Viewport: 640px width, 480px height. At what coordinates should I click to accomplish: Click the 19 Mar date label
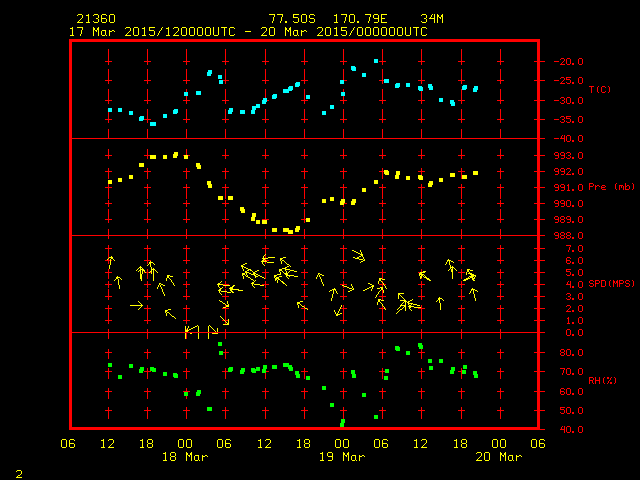coord(342,457)
